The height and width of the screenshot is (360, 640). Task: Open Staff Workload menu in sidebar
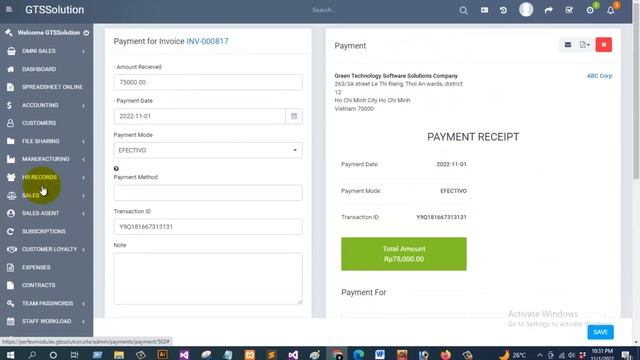(x=47, y=321)
